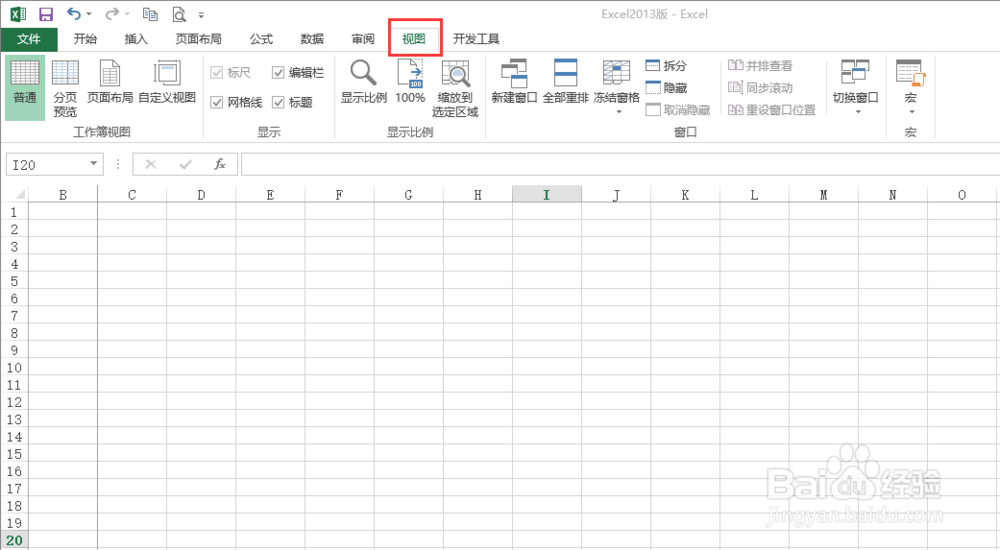Image resolution: width=1000 pixels, height=550 pixels.
Task: Click 新建窗口
Action: (x=514, y=82)
